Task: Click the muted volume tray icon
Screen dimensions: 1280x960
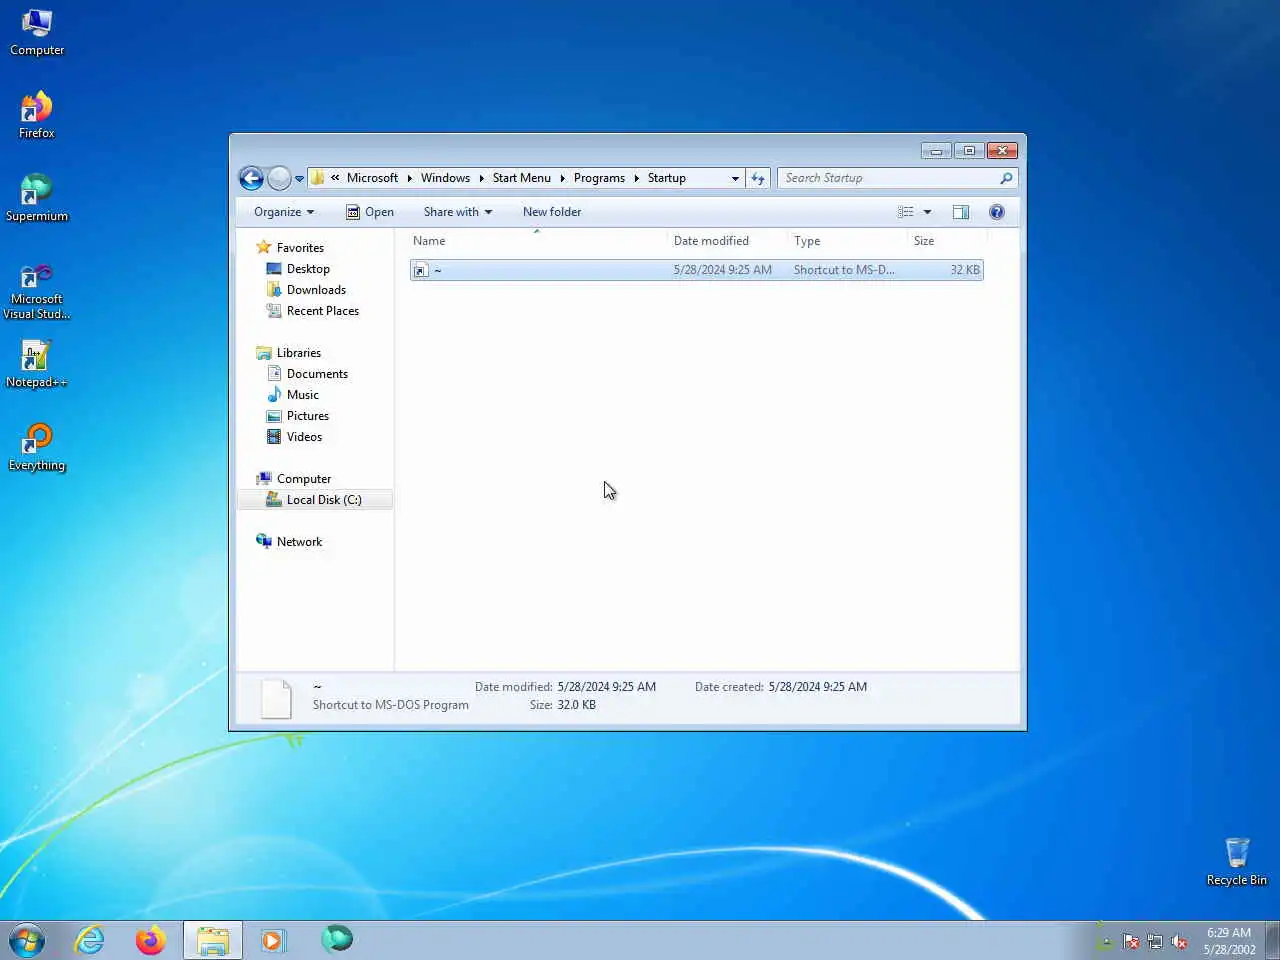Action: point(1179,941)
